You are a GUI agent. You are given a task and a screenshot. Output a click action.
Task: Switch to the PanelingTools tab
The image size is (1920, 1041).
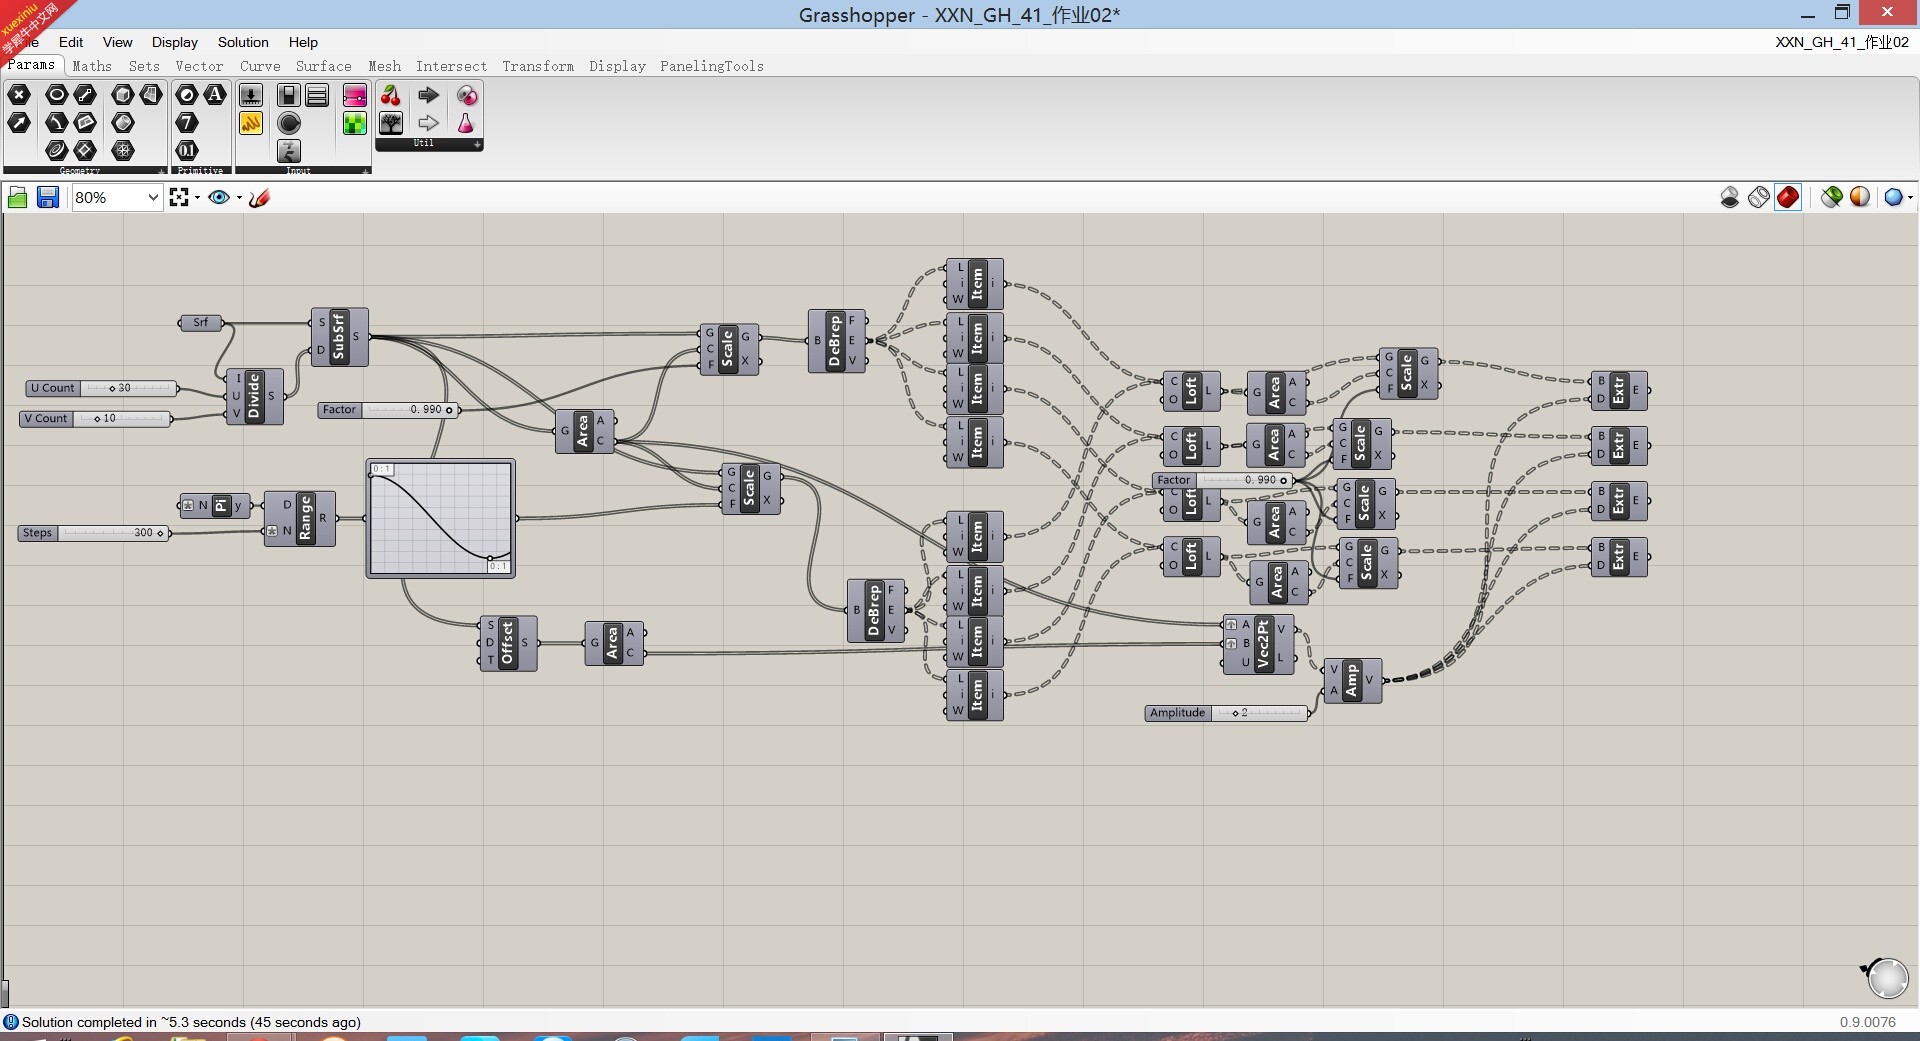[712, 66]
